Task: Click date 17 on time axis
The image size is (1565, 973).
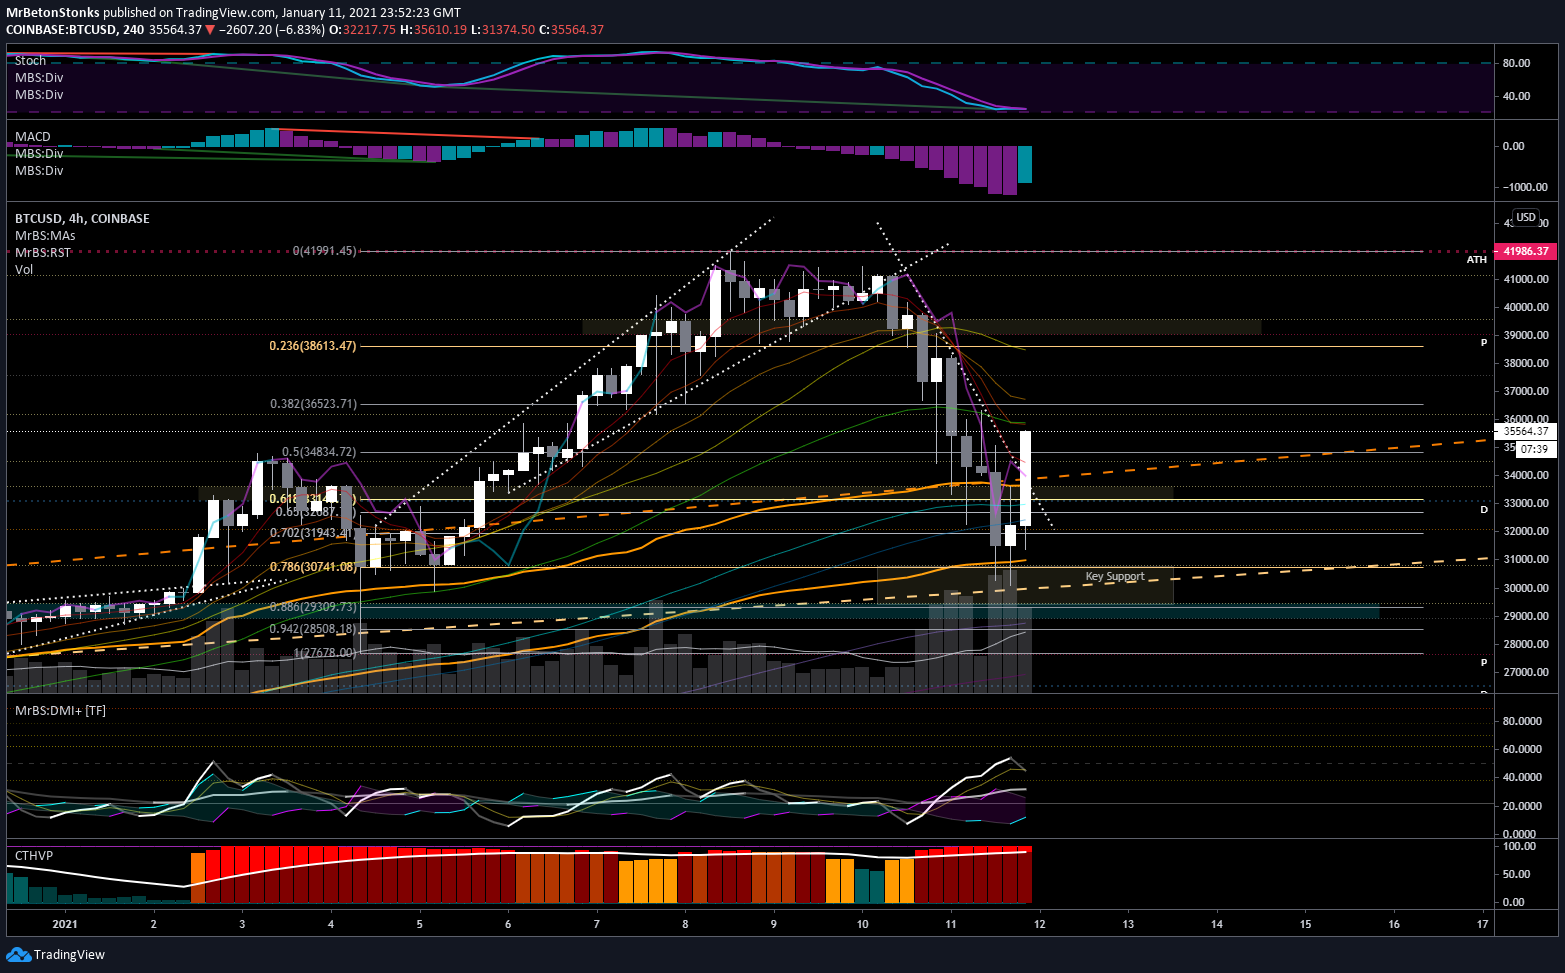Action: click(x=1483, y=924)
